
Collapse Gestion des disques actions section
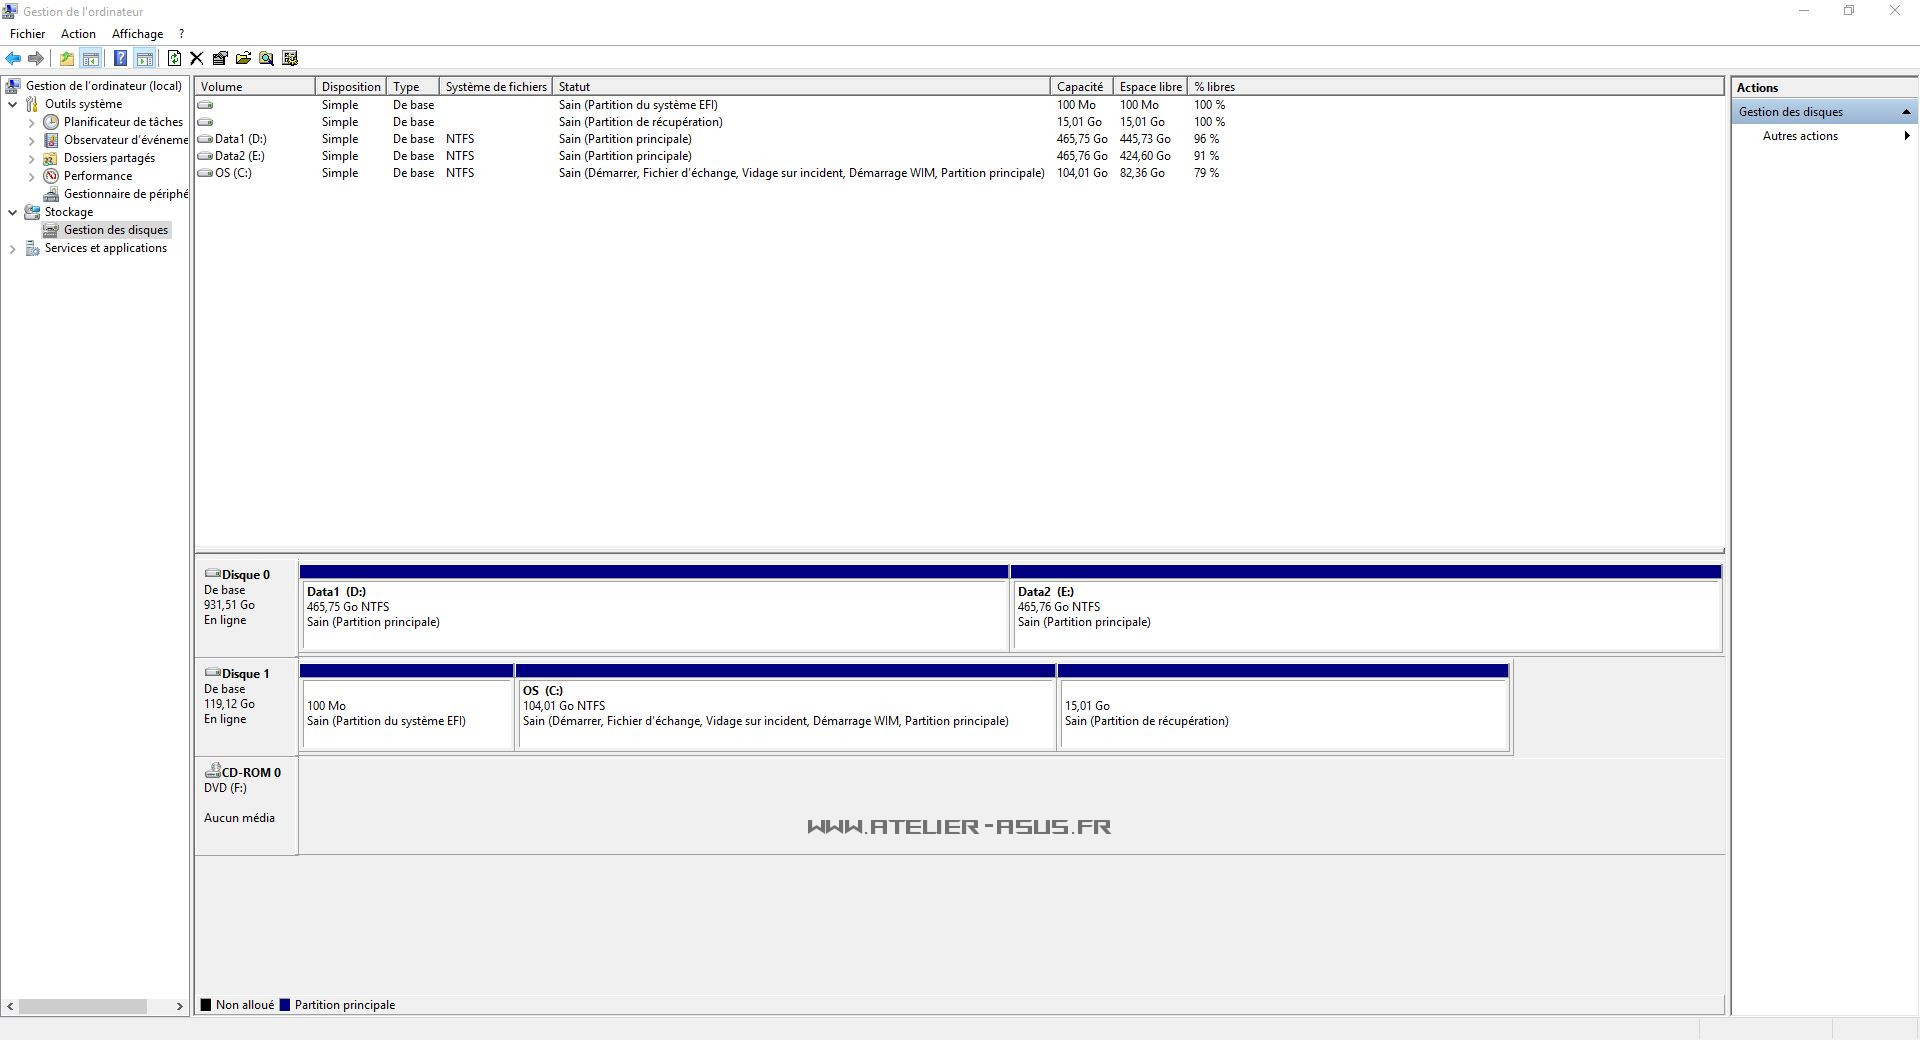1906,112
